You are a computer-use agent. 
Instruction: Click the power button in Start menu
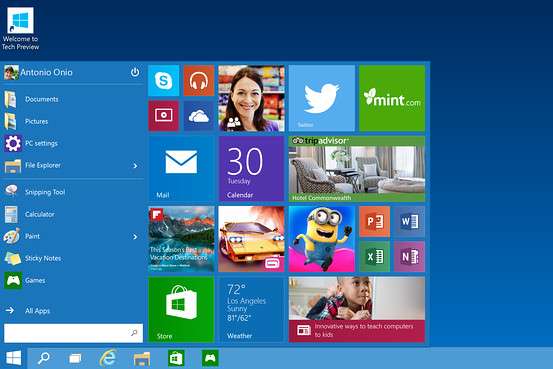[135, 72]
